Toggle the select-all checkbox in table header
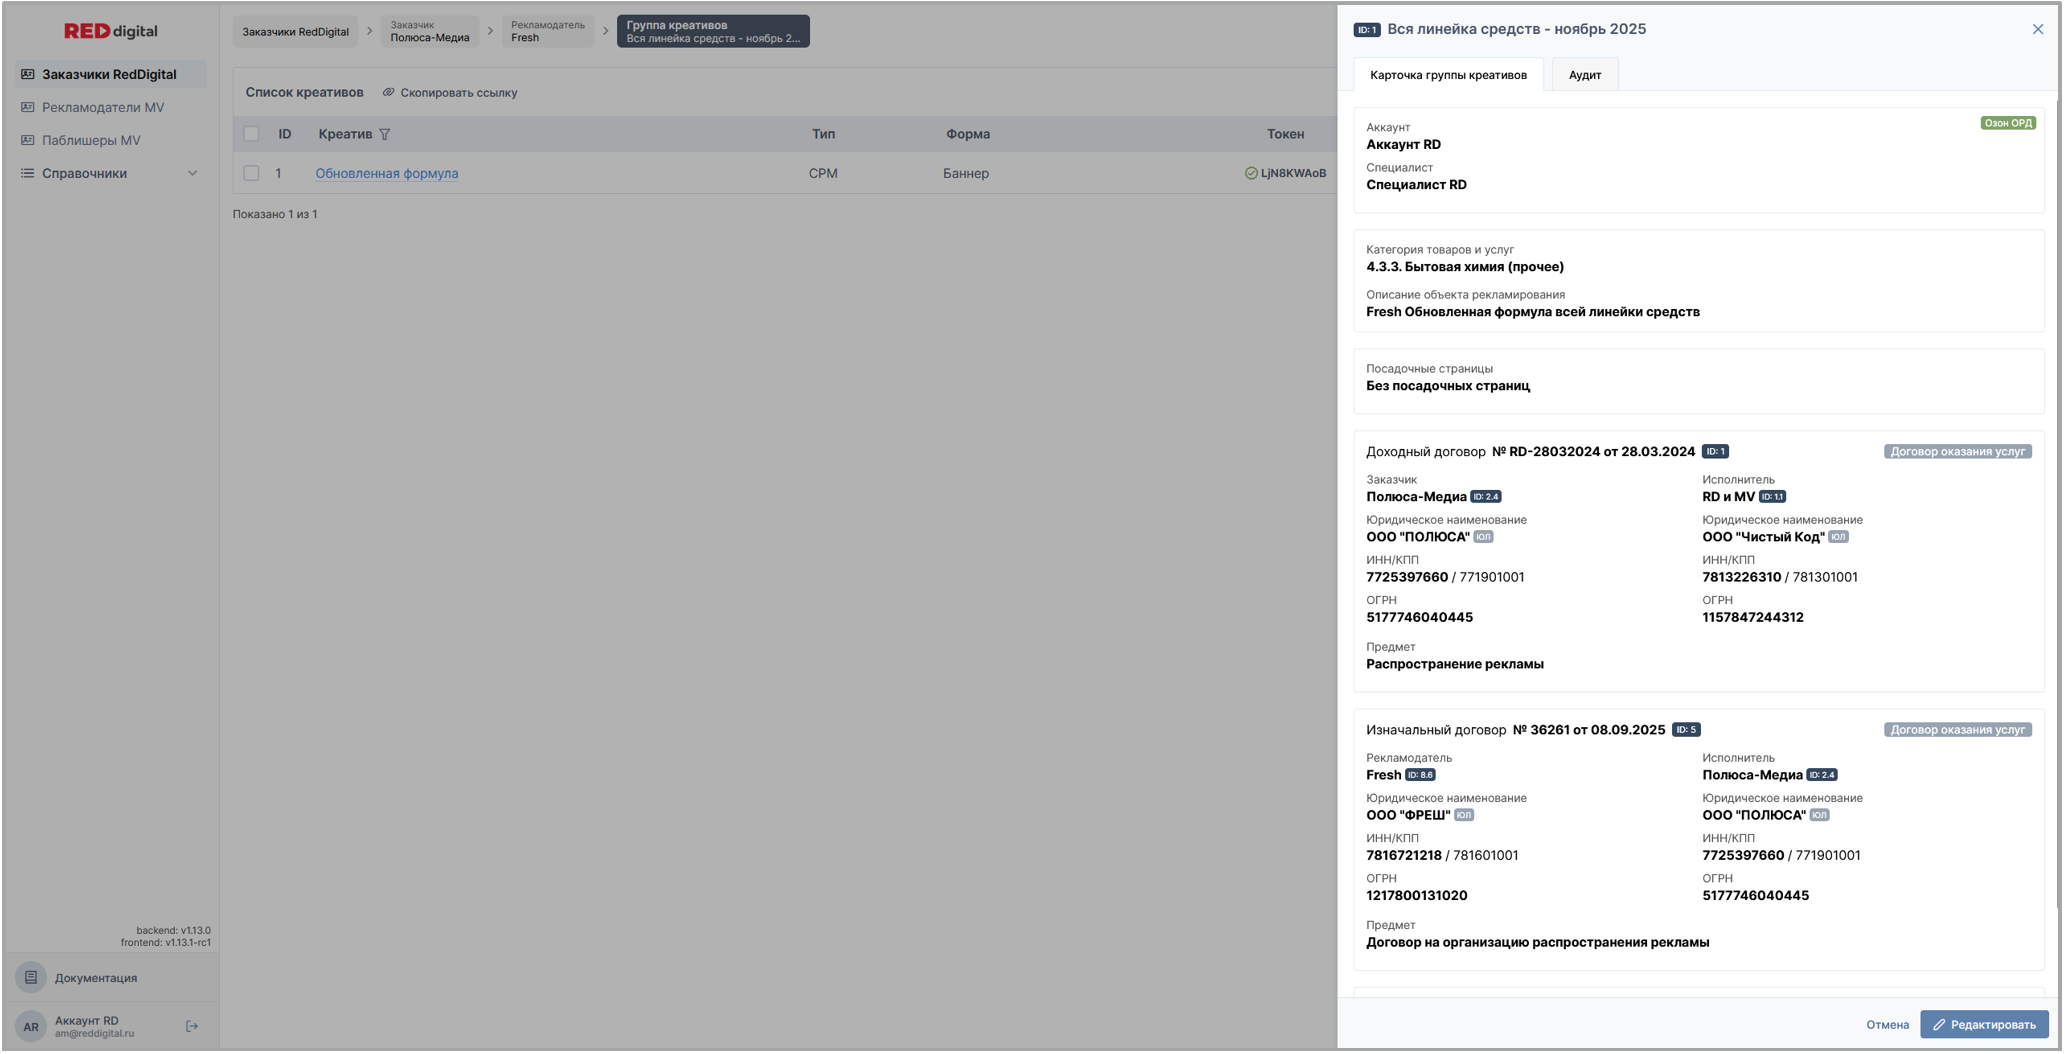This screenshot has height=1054, width=2065. pos(251,134)
